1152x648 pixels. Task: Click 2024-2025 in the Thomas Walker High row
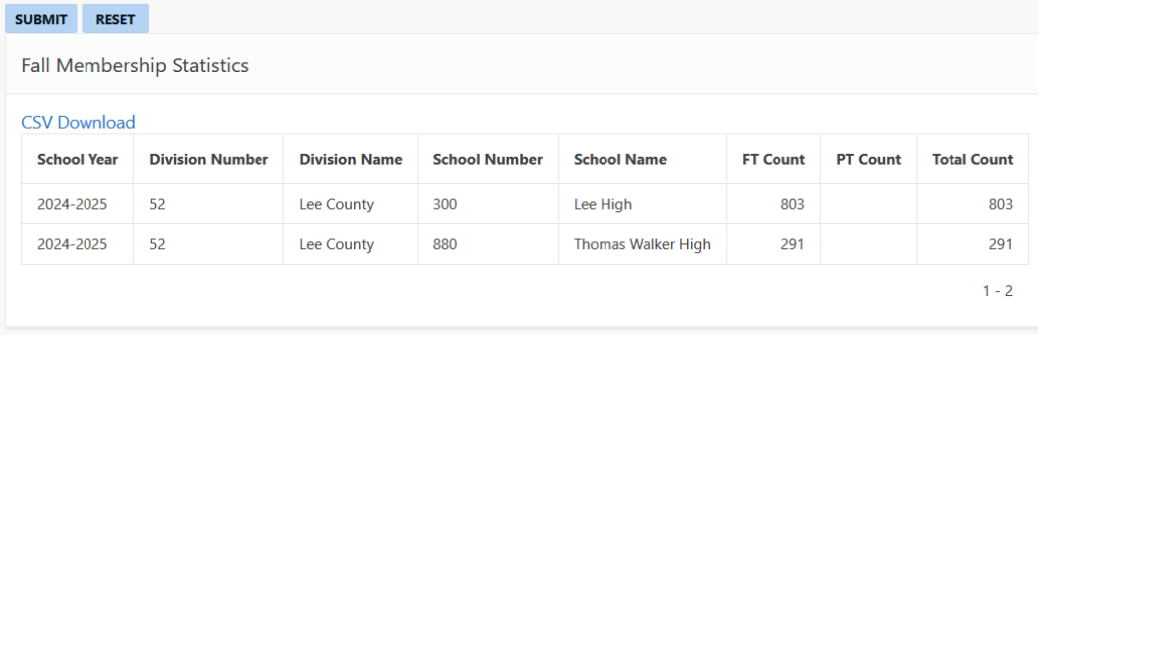click(77, 244)
